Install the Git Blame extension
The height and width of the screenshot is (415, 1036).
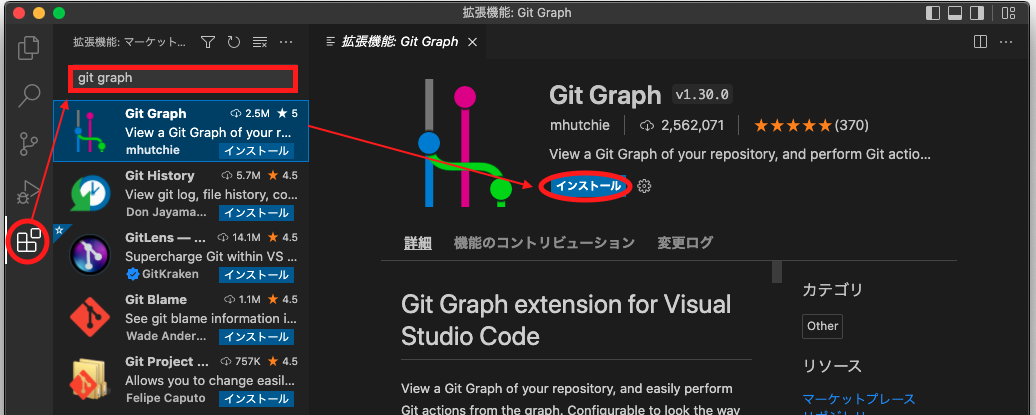pyautogui.click(x=256, y=336)
